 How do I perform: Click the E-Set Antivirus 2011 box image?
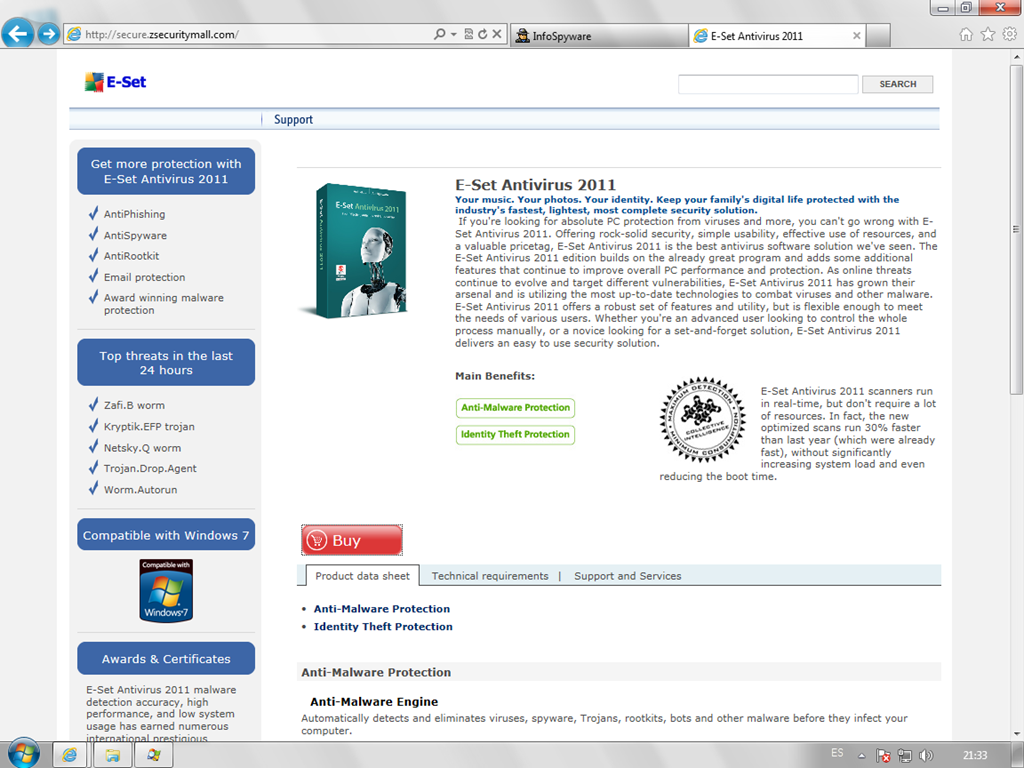pyautogui.click(x=353, y=251)
